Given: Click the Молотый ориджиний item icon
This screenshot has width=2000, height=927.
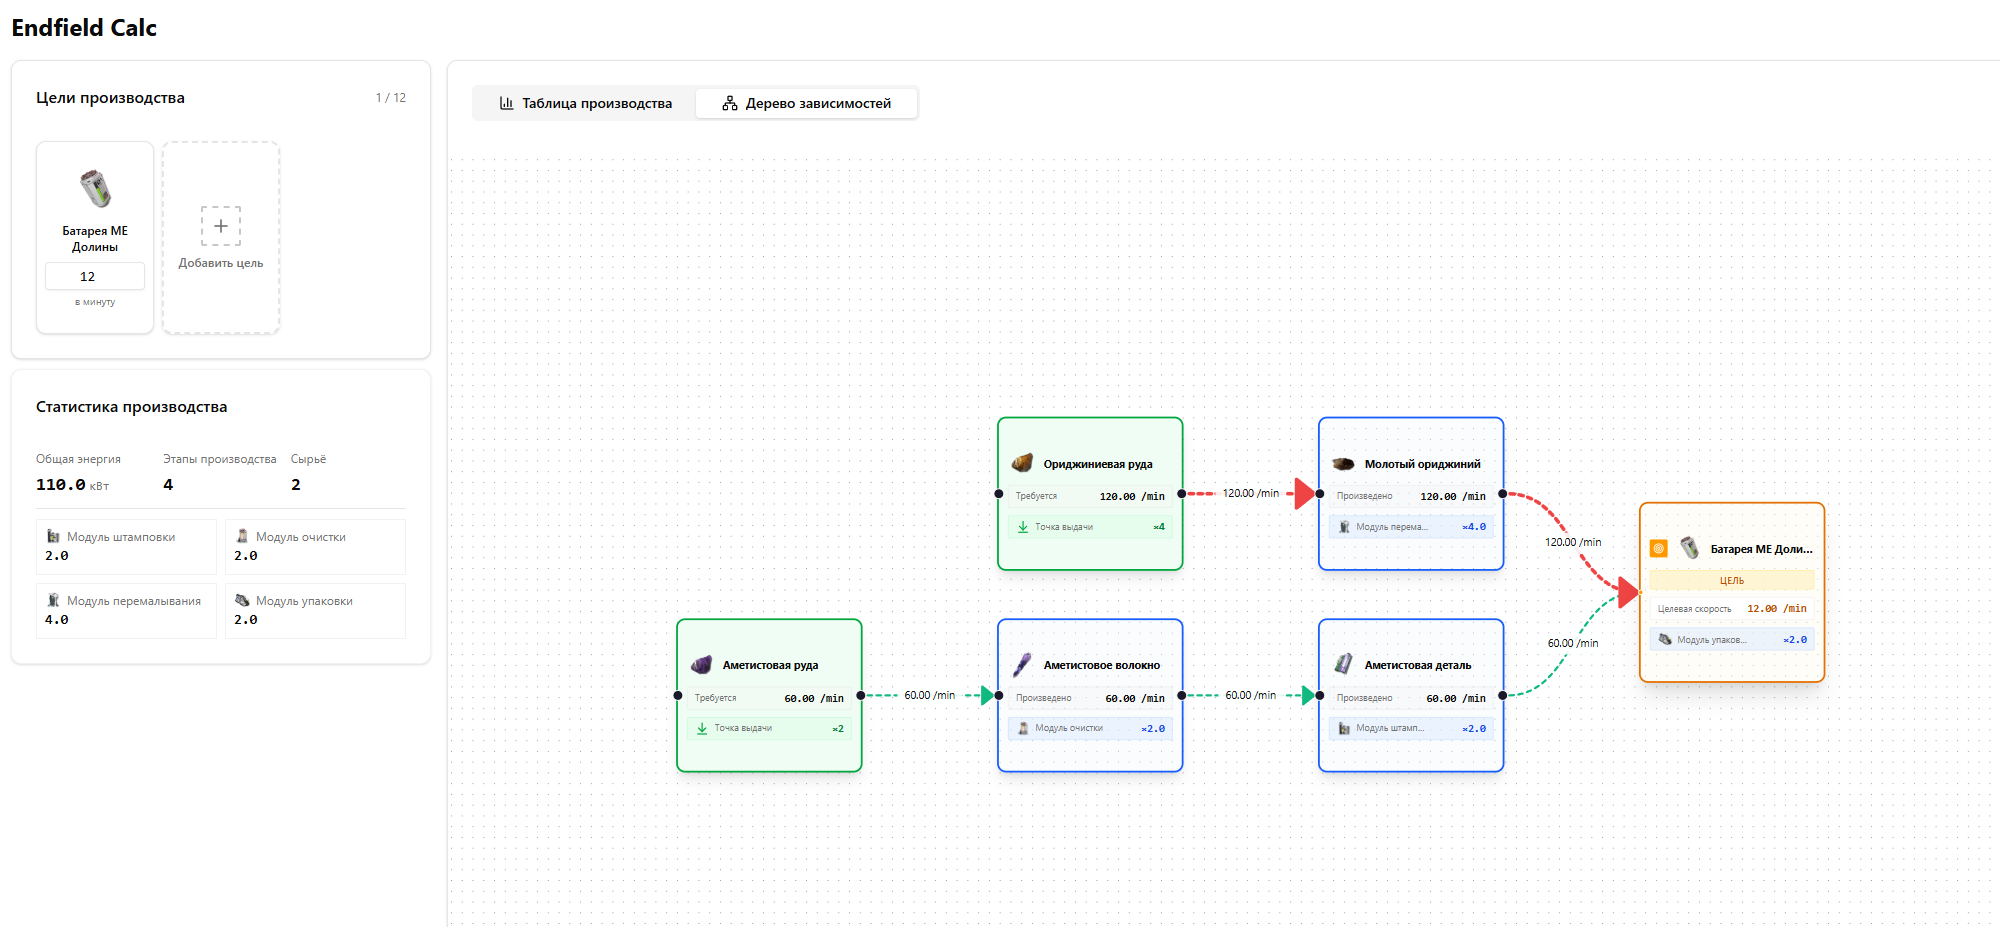Looking at the screenshot, I should pos(1343,464).
